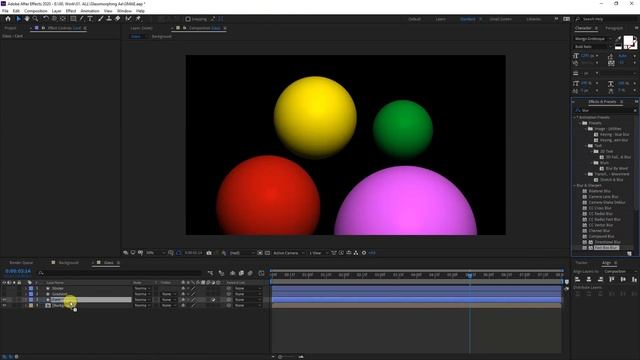Align layers horizontally centered icon
Viewport: 640px width, 360px height.
point(589,279)
